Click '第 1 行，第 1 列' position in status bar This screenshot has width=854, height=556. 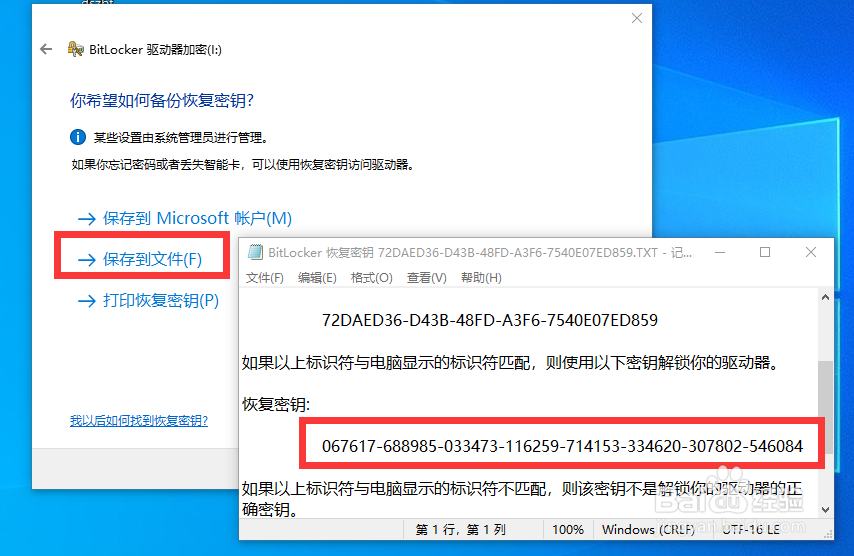[x=461, y=529]
